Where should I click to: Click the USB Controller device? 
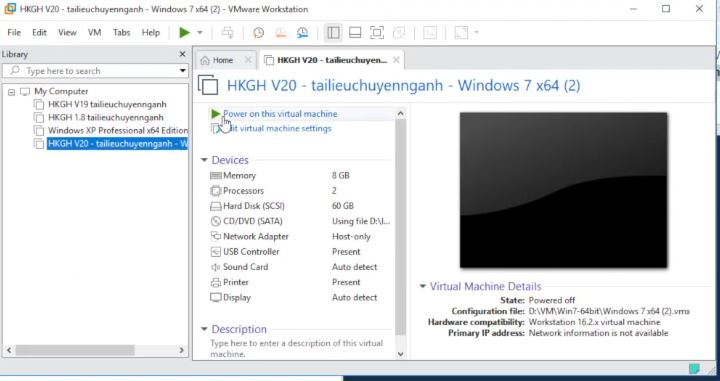pyautogui.click(x=300, y=252)
